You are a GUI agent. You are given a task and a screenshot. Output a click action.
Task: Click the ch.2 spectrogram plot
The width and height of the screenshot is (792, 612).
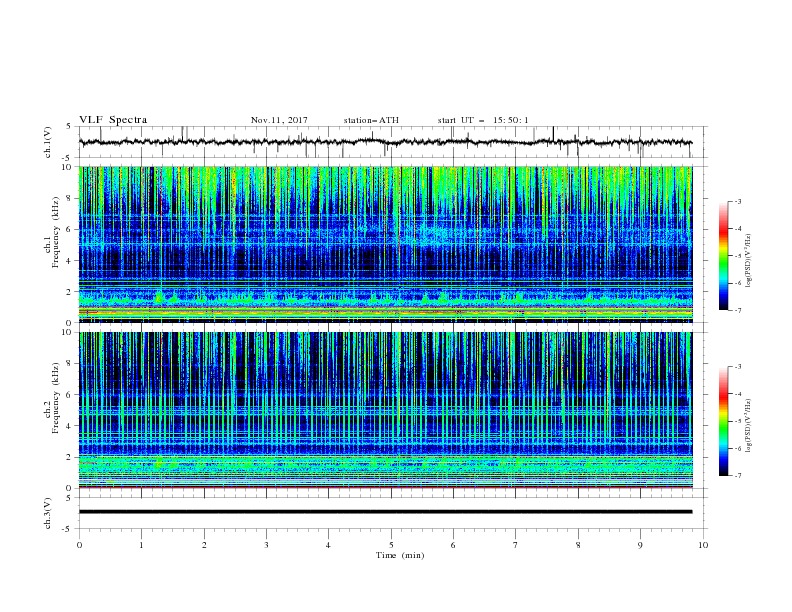coord(386,410)
